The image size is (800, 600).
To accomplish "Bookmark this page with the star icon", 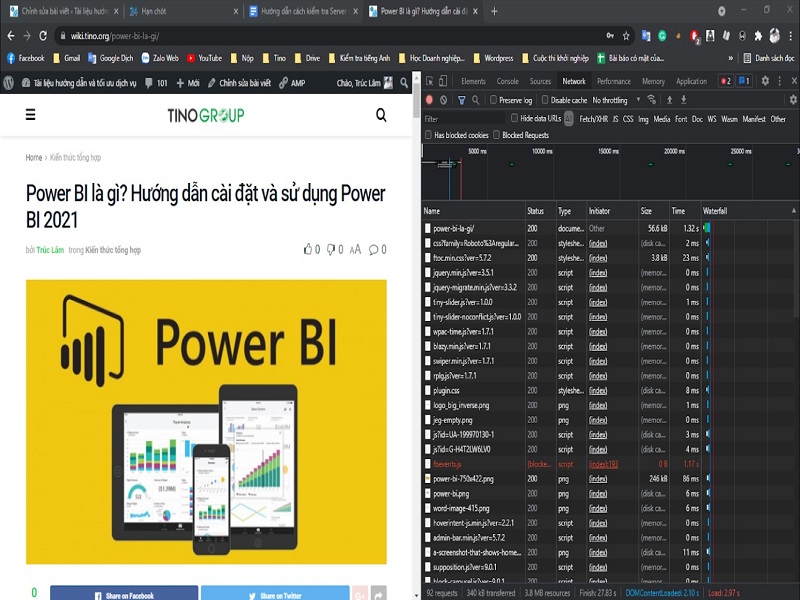I will pos(626,36).
